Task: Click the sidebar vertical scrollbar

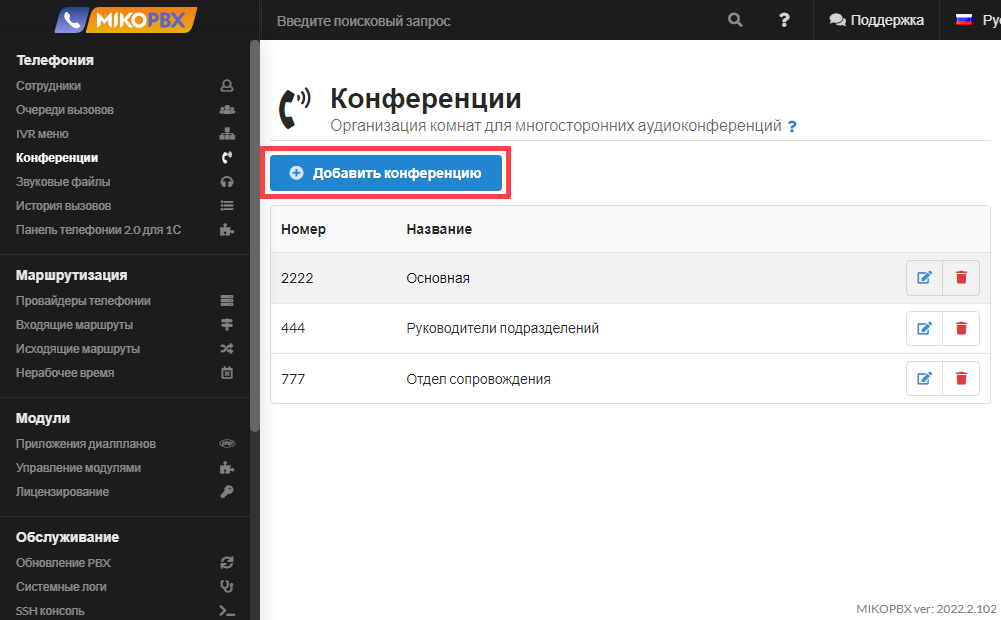Action: tap(255, 240)
